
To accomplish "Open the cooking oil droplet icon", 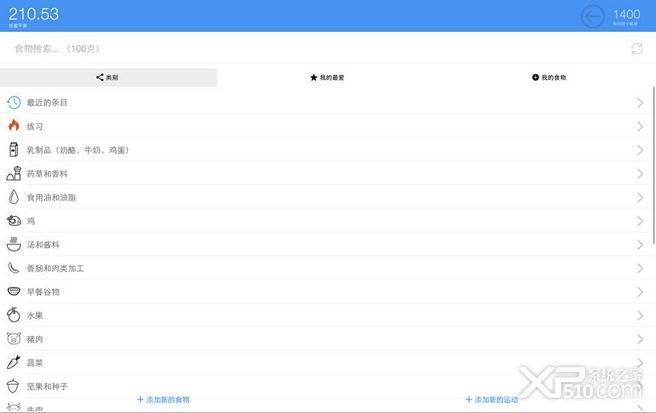I will pyautogui.click(x=14, y=197).
